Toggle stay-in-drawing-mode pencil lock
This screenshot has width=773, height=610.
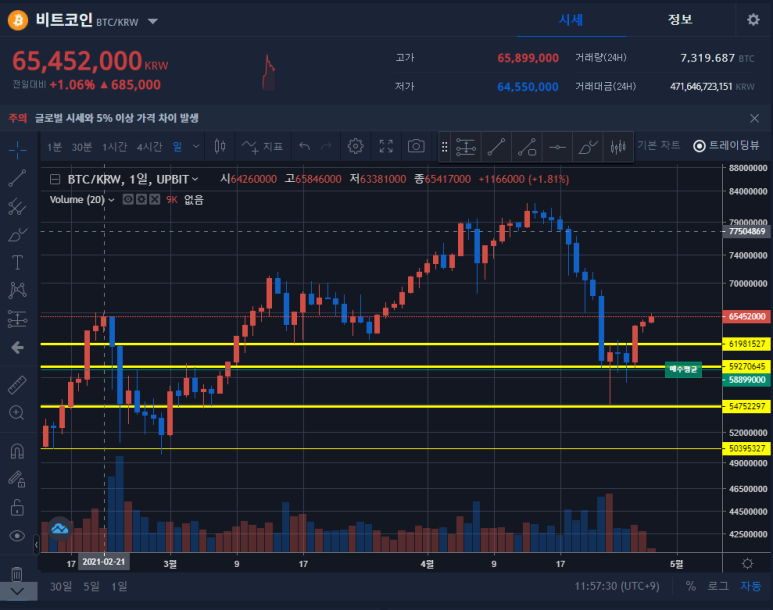tap(17, 479)
